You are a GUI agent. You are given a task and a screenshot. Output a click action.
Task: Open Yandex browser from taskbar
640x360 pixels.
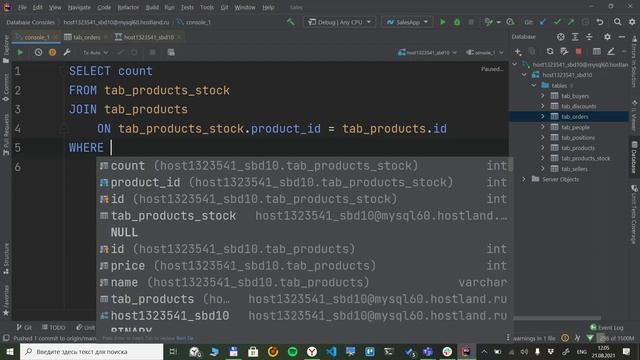tap(312, 351)
